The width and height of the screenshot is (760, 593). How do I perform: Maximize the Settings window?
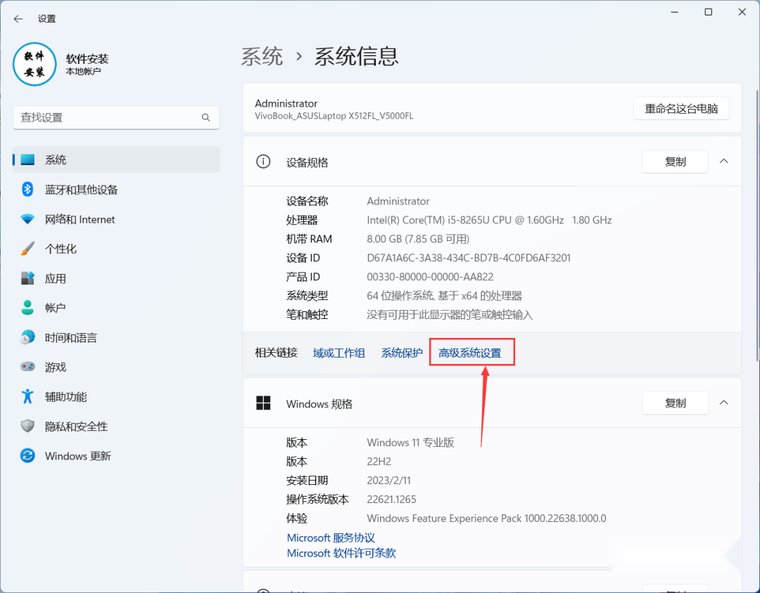[x=708, y=12]
